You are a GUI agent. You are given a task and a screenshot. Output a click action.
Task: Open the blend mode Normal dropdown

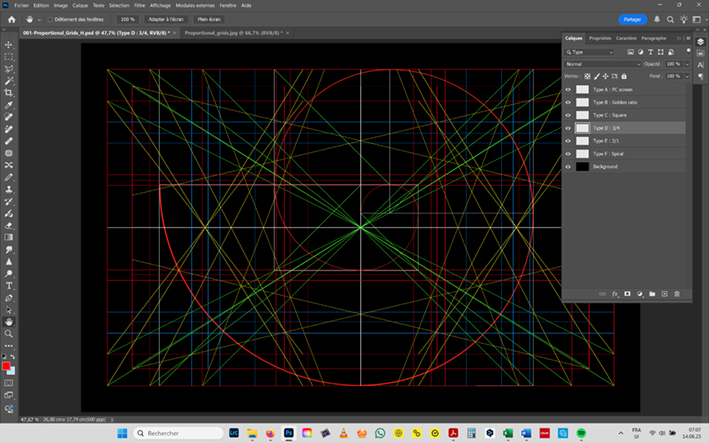pos(601,64)
